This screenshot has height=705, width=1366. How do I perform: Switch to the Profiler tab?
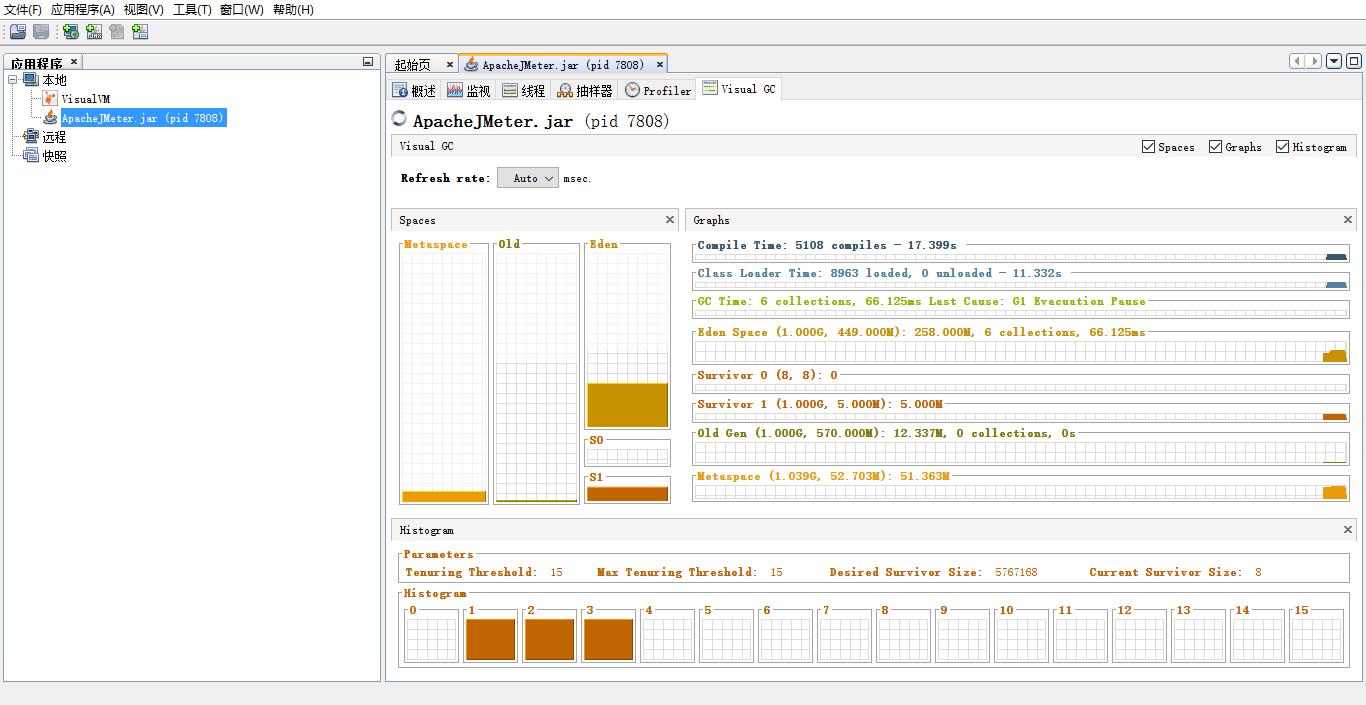[x=658, y=90]
